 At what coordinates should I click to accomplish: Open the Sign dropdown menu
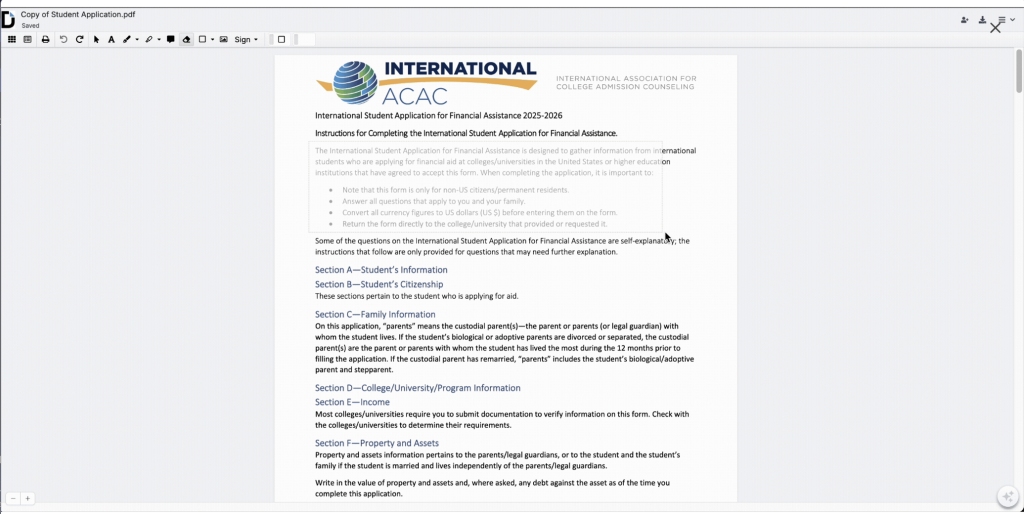(x=246, y=40)
